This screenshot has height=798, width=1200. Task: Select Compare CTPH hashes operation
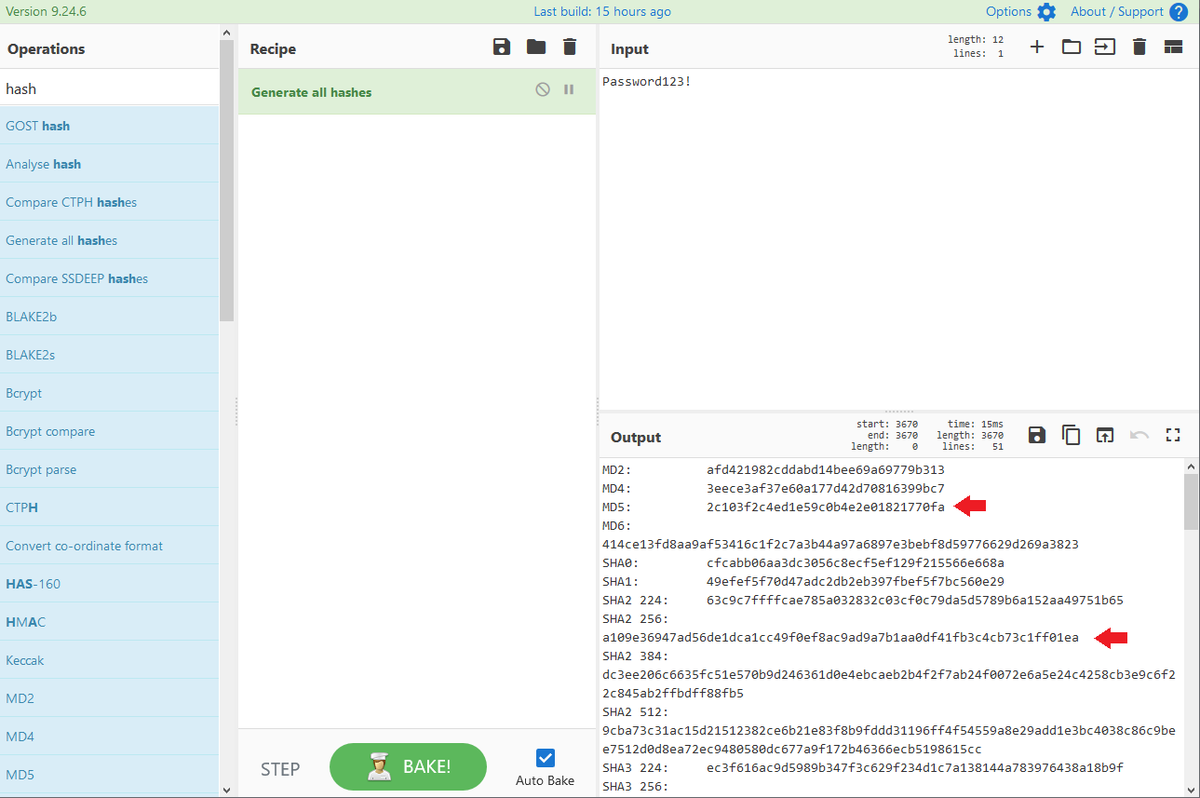109,202
